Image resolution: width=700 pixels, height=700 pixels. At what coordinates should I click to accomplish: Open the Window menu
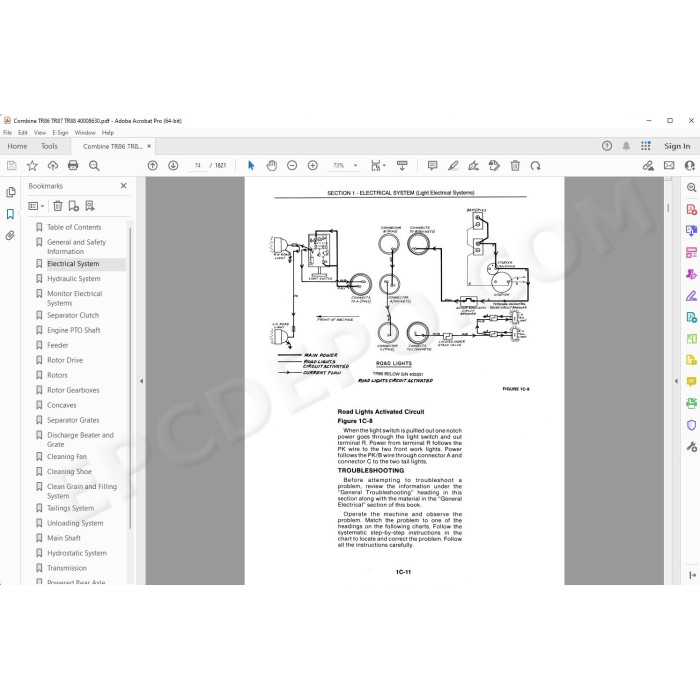click(85, 133)
